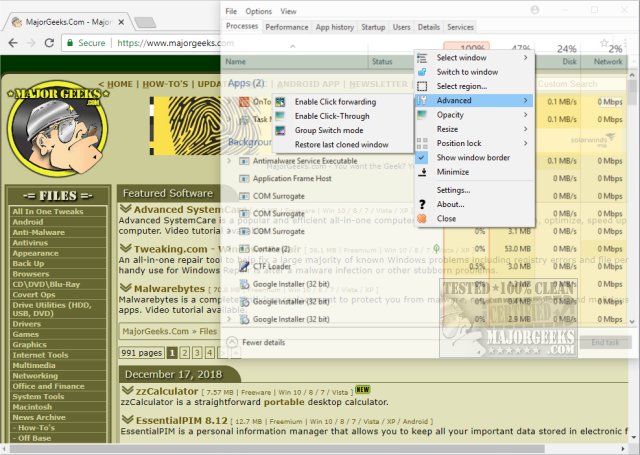This screenshot has width=640, height=455.
Task: Expand the Cortana (2) process group
Action: [x=229, y=249]
